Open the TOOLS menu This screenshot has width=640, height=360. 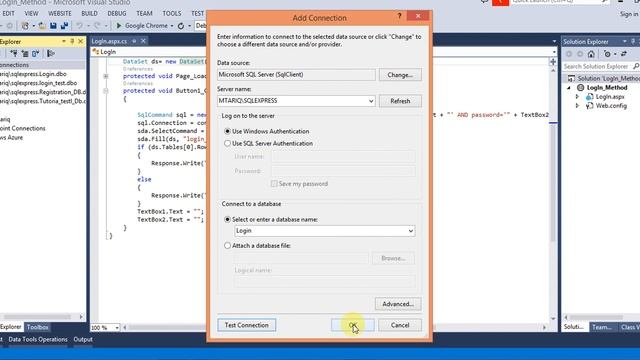coord(171,13)
